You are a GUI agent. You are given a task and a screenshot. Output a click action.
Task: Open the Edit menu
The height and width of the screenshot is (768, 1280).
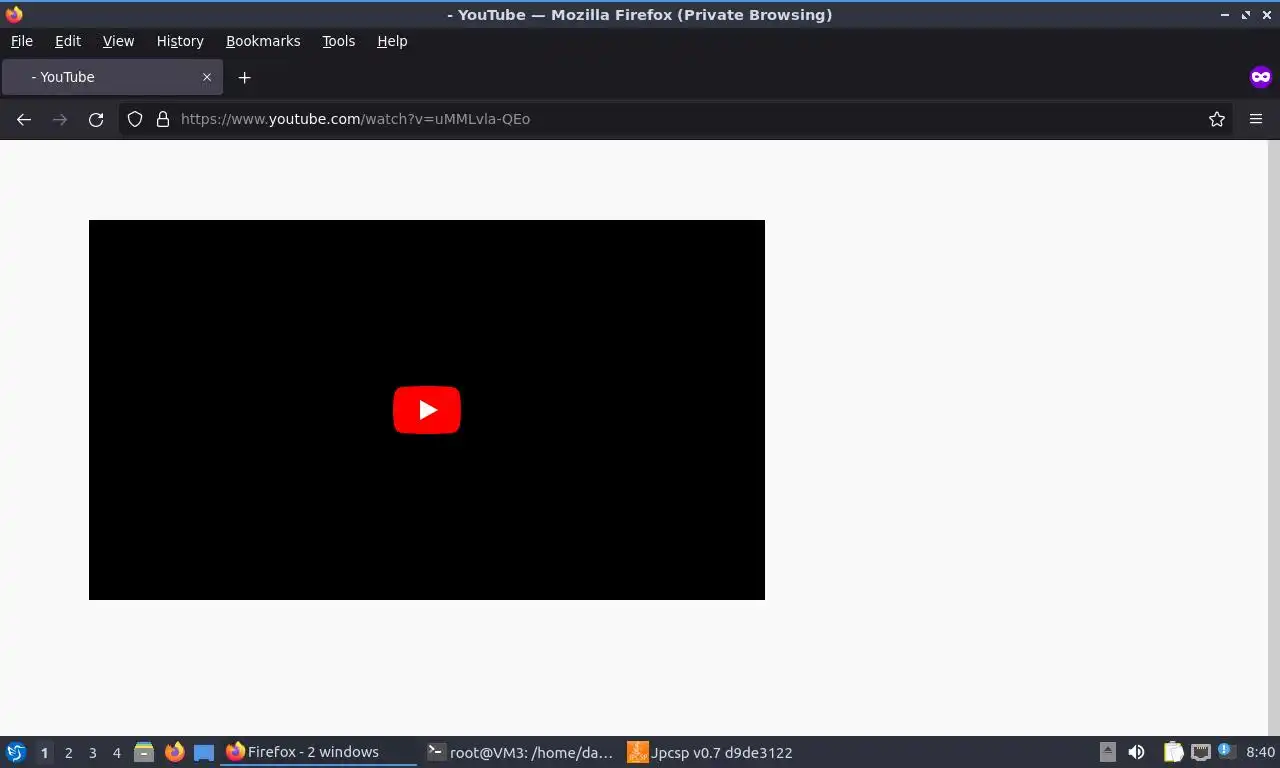click(68, 41)
